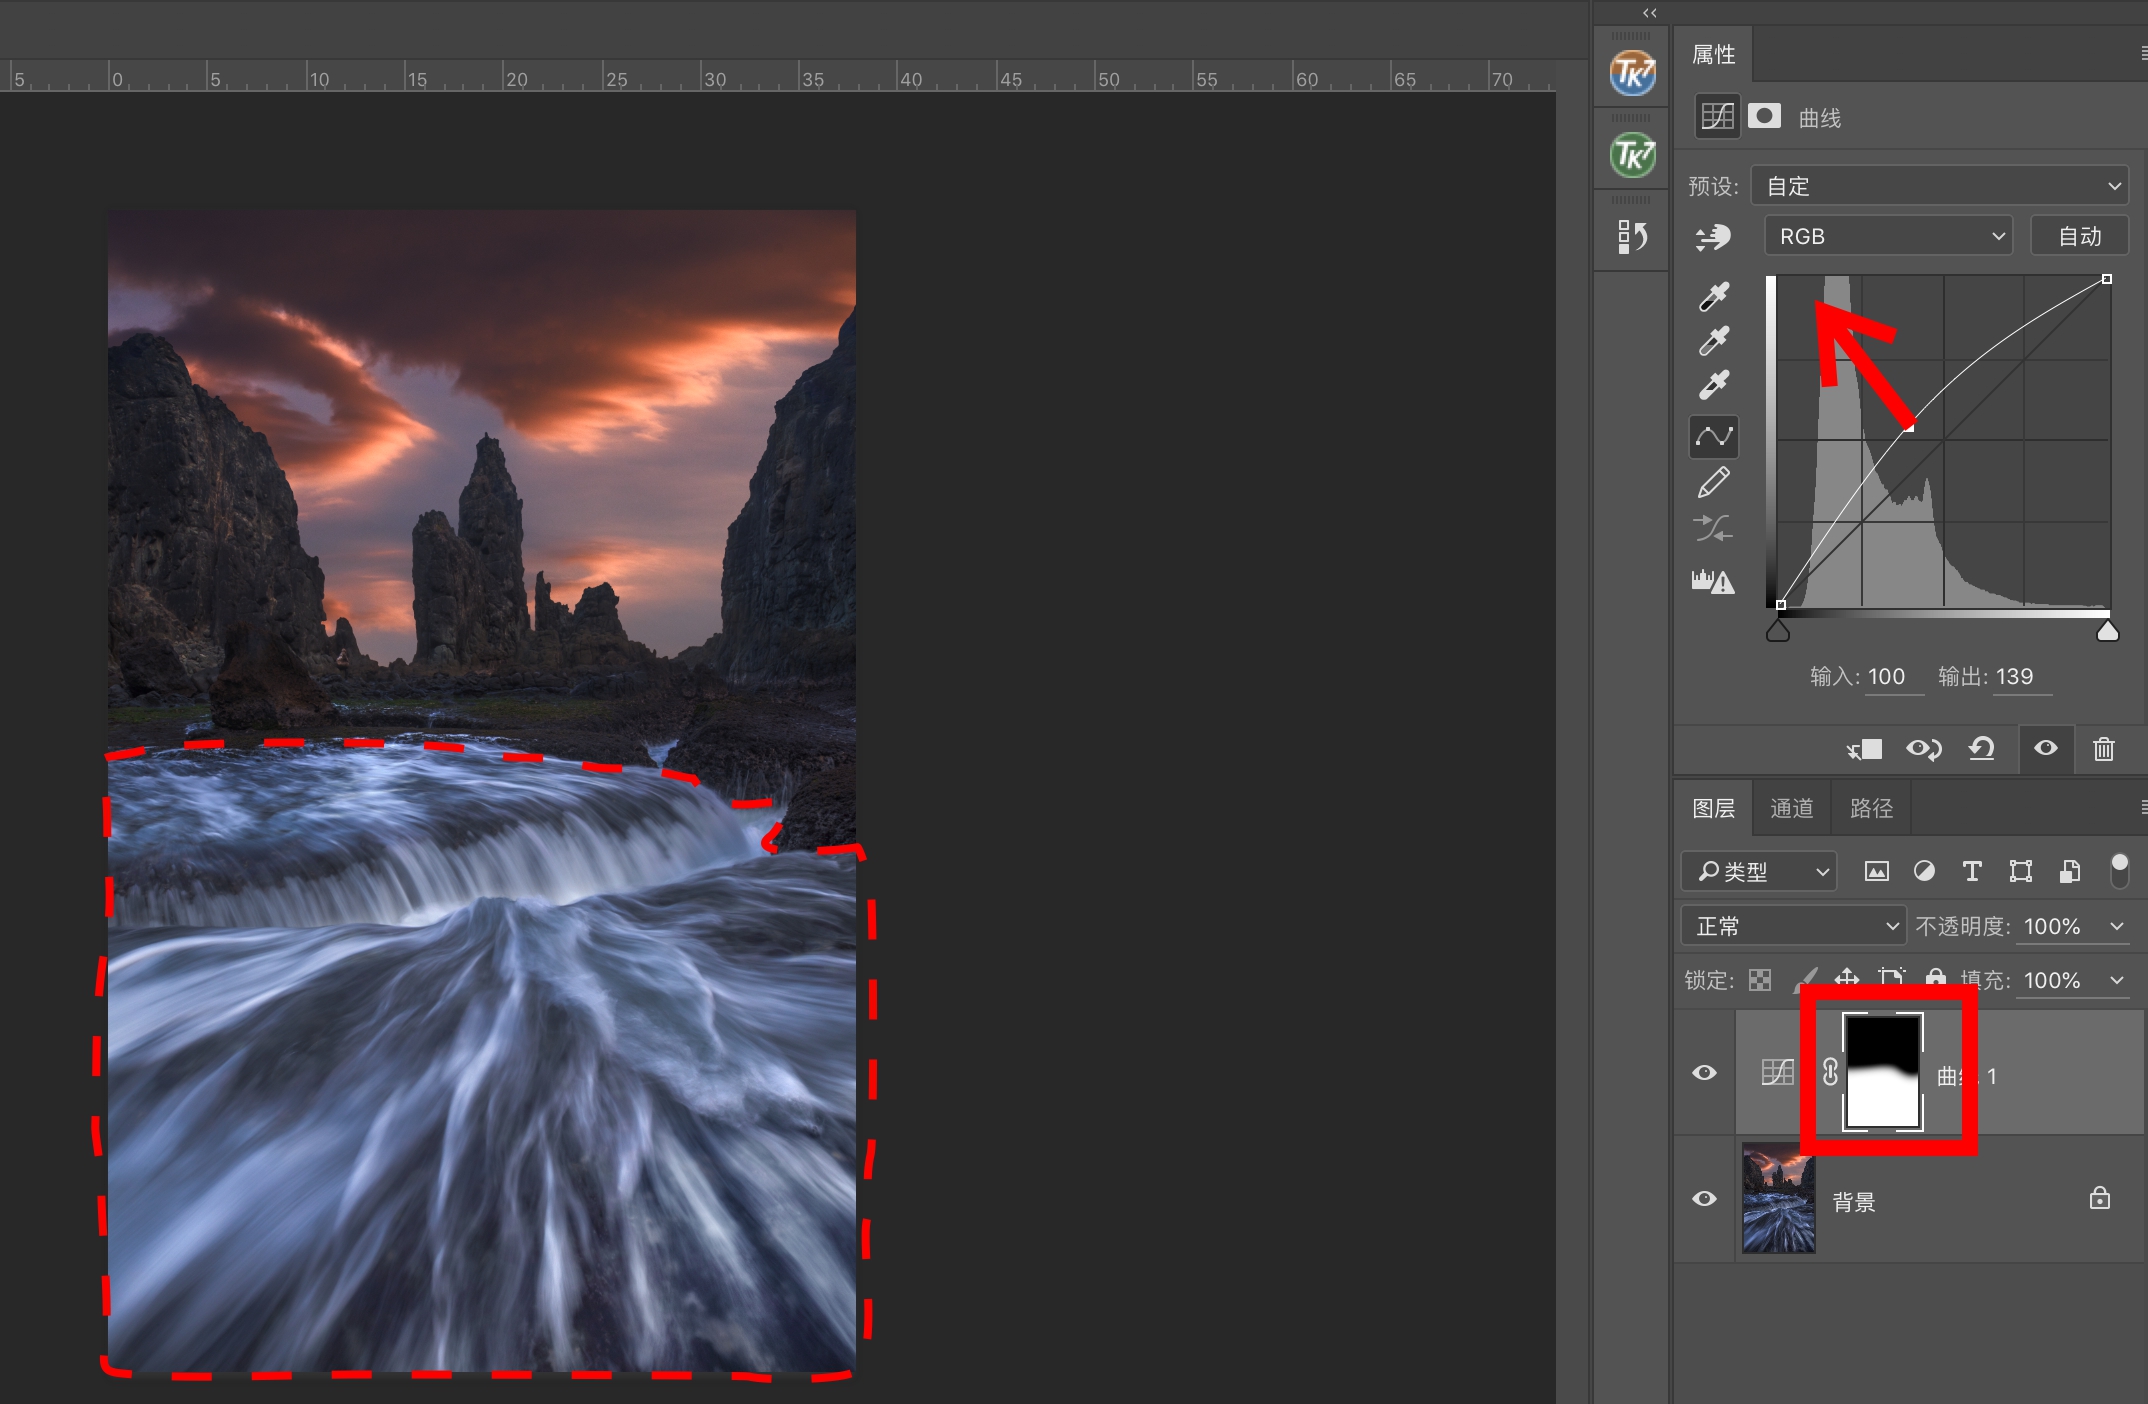Click the clip to layer icon

[x=1865, y=749]
